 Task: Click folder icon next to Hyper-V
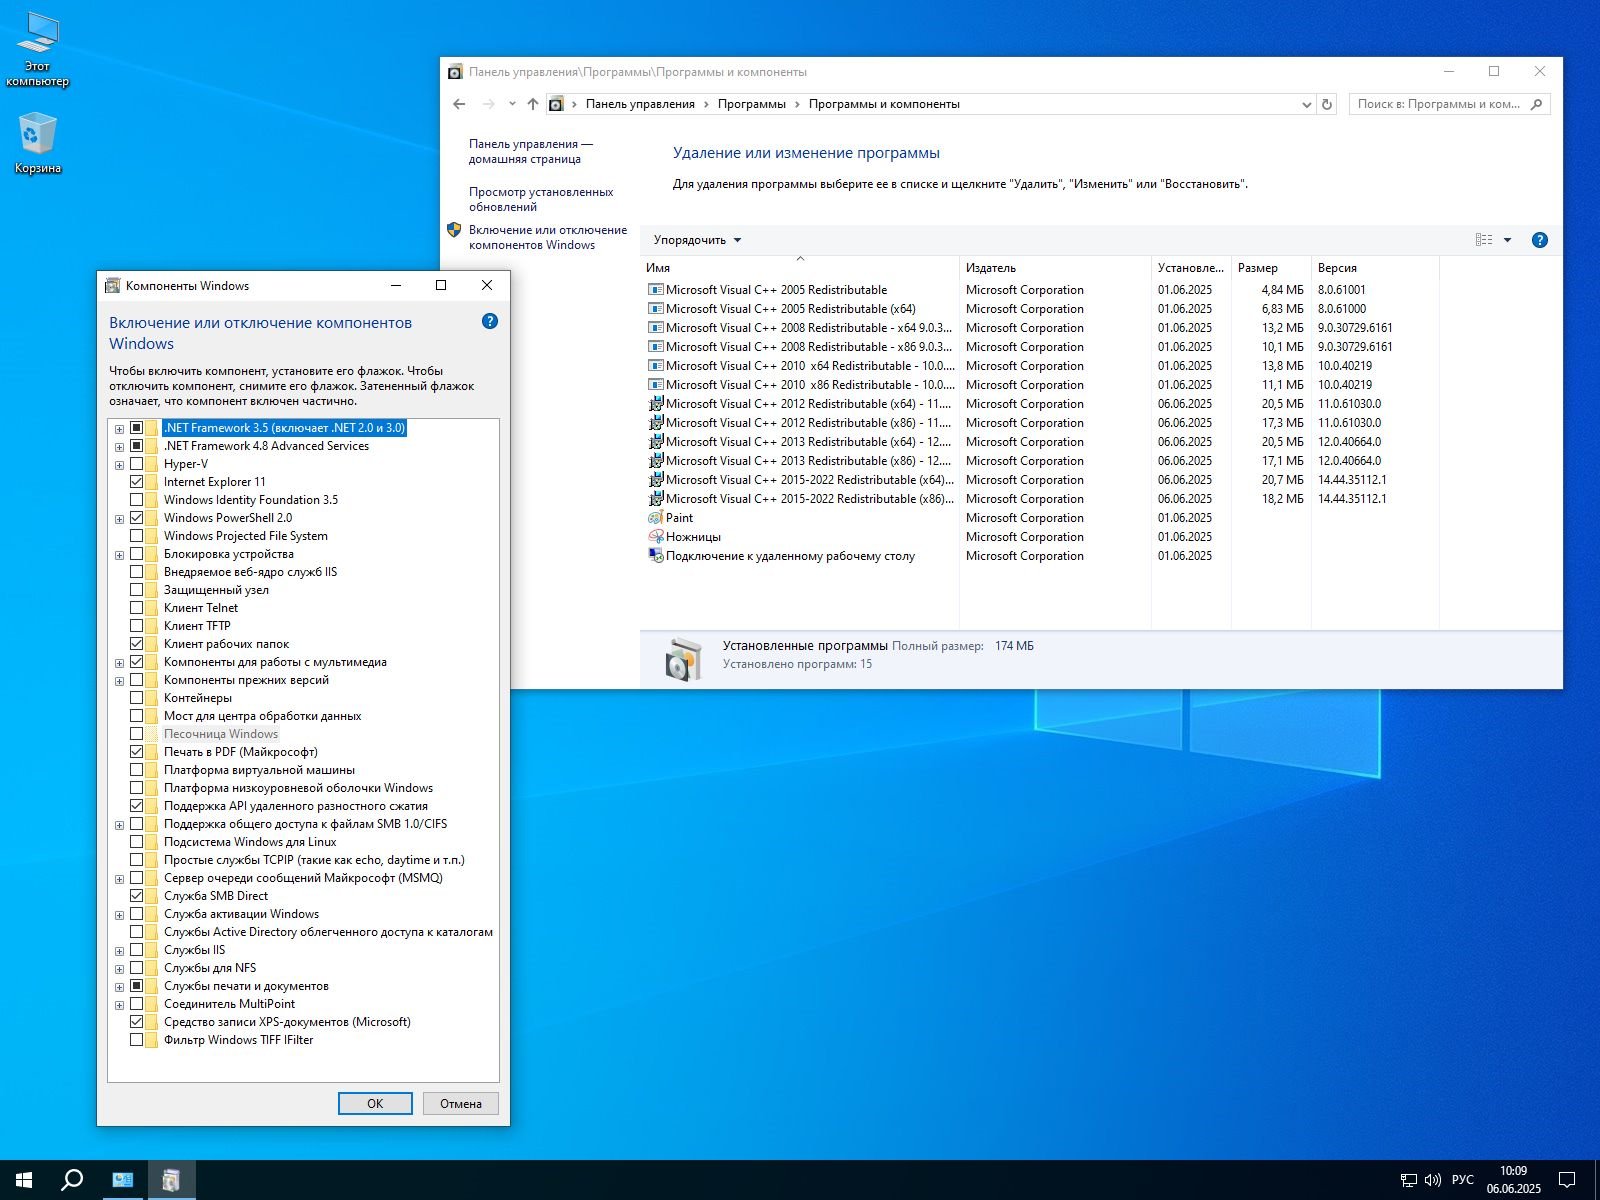click(151, 464)
